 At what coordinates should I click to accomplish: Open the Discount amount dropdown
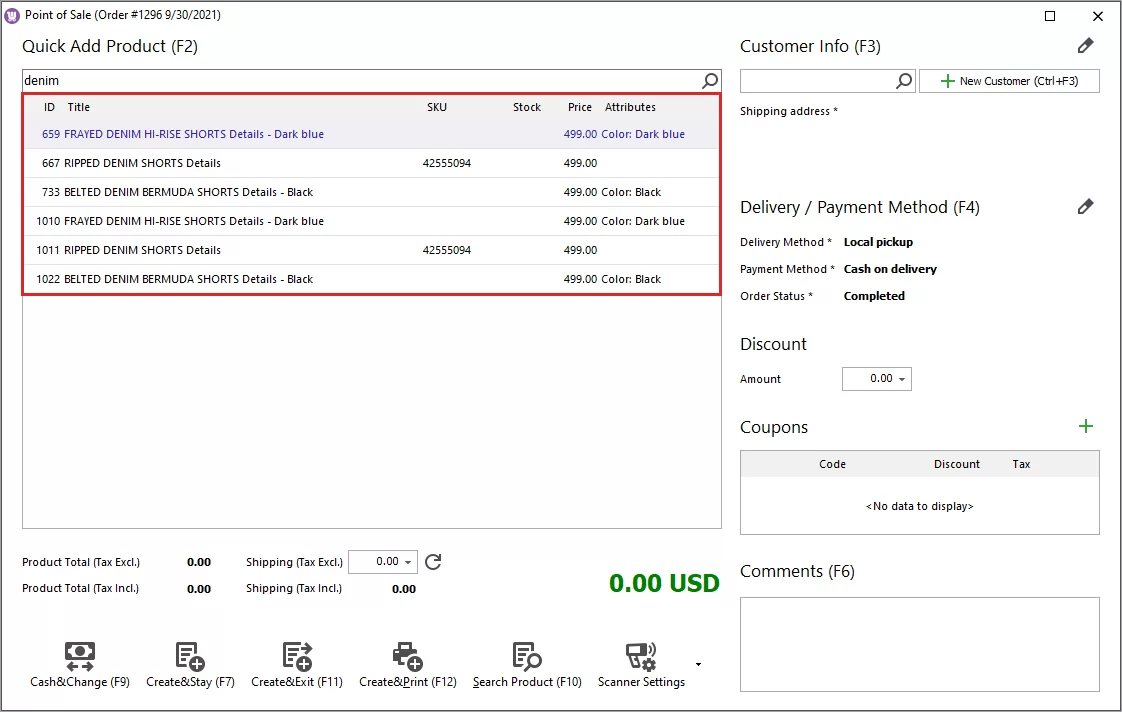click(903, 379)
